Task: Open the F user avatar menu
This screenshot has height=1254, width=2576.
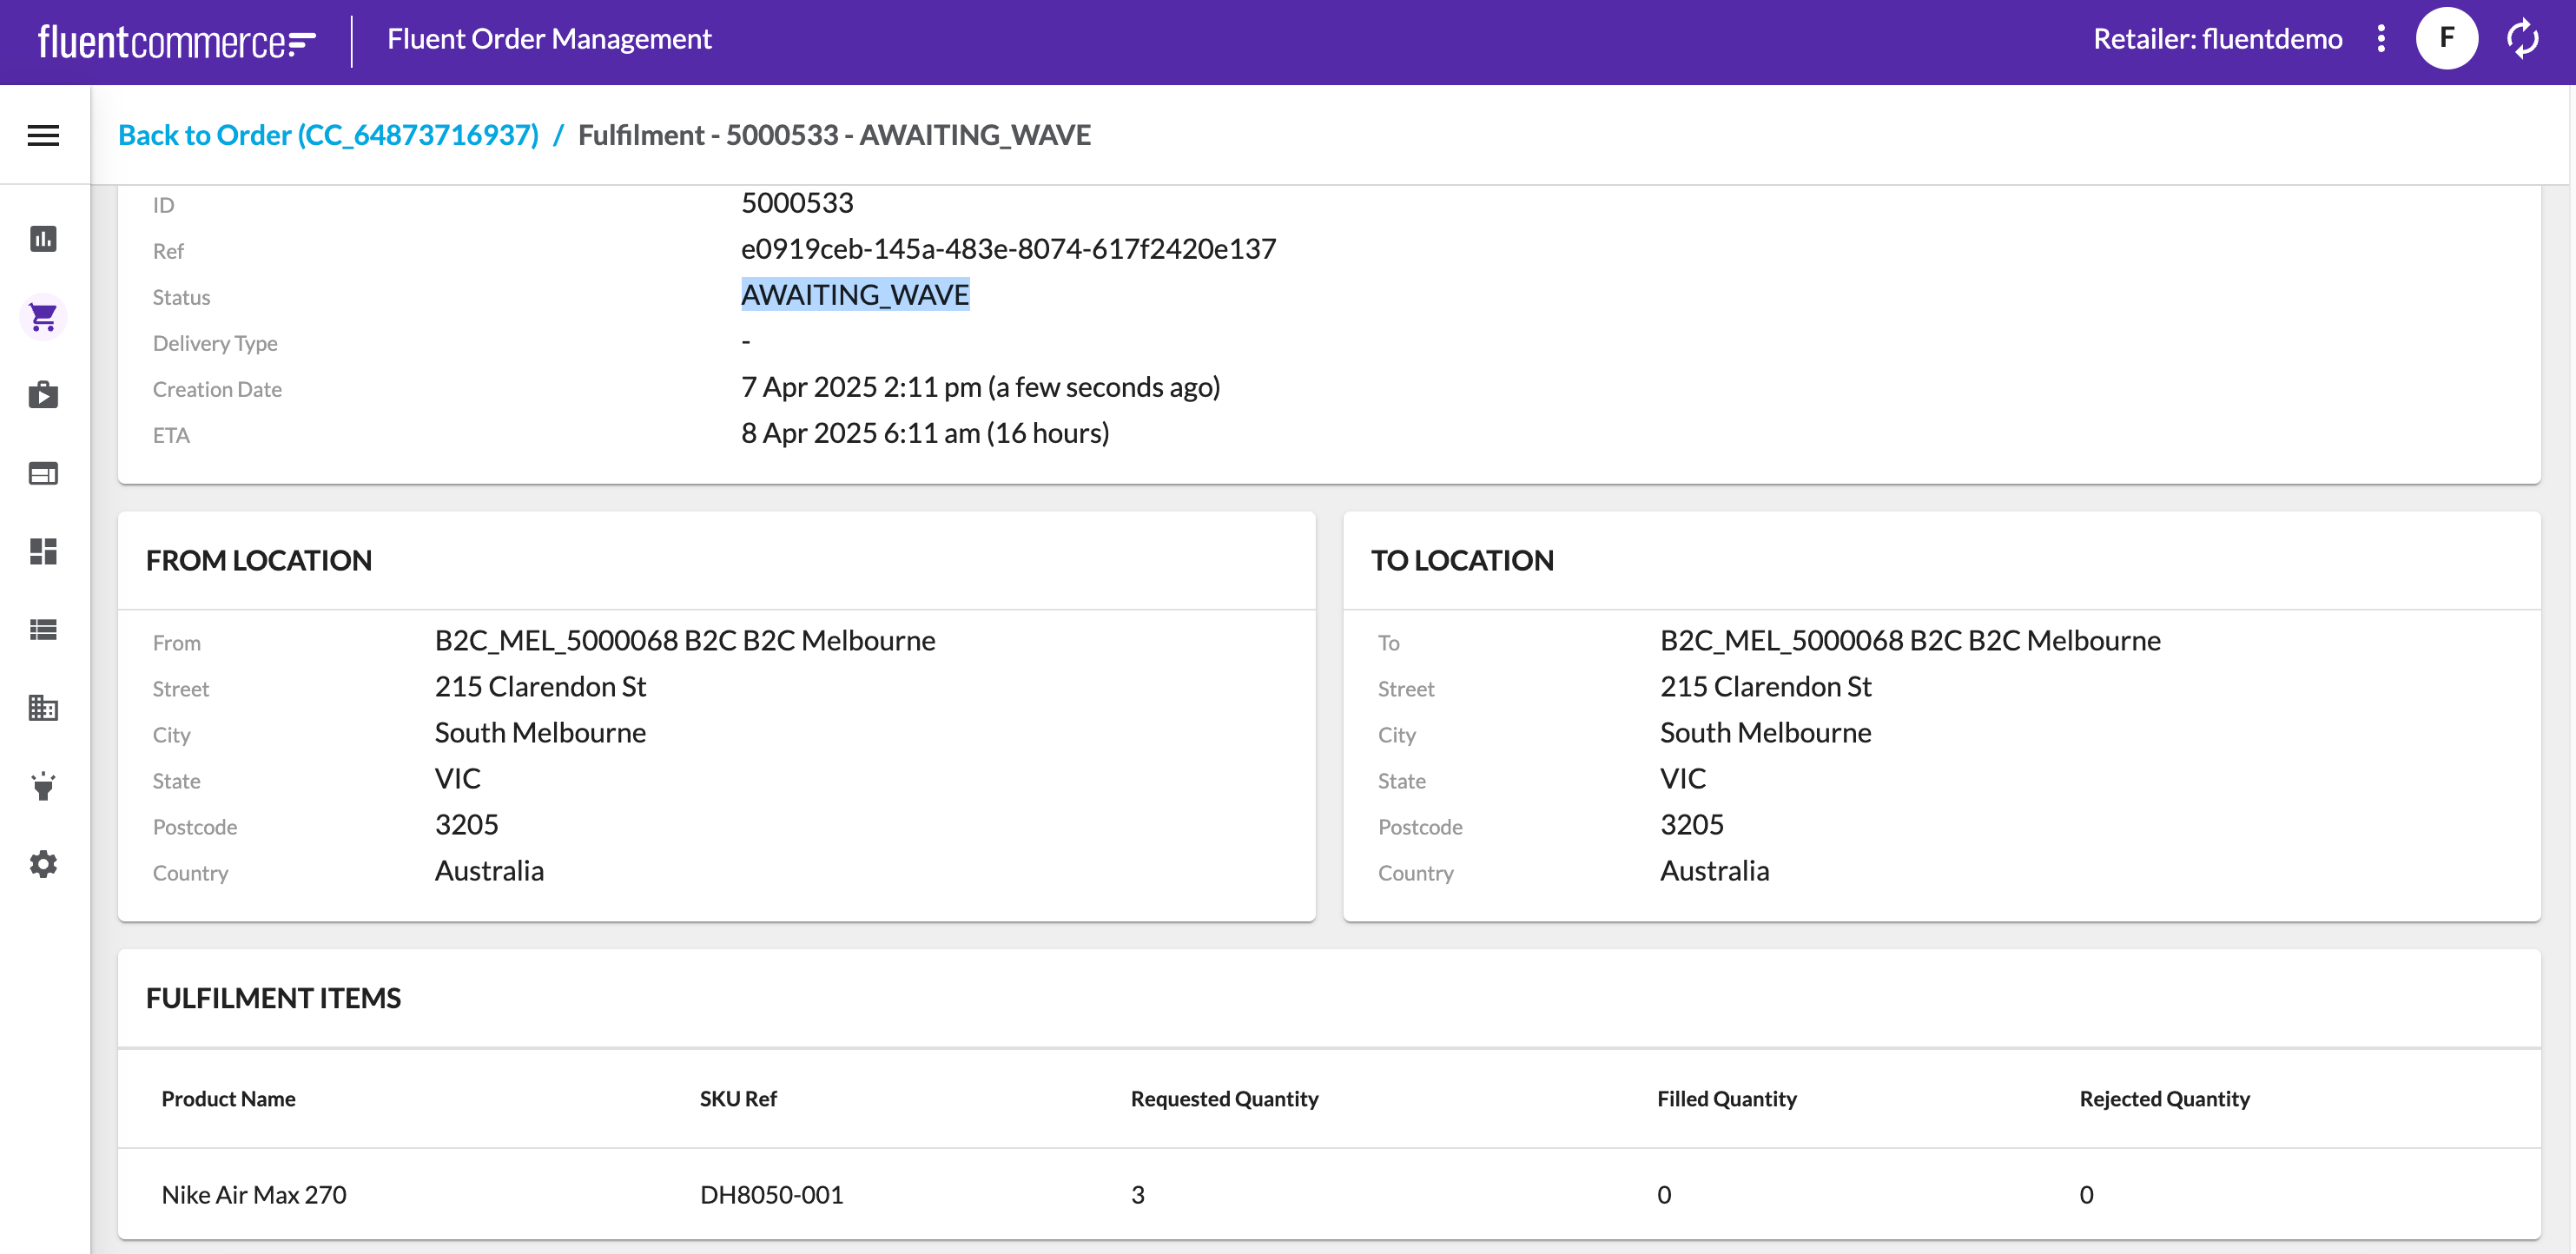Action: [x=2446, y=39]
